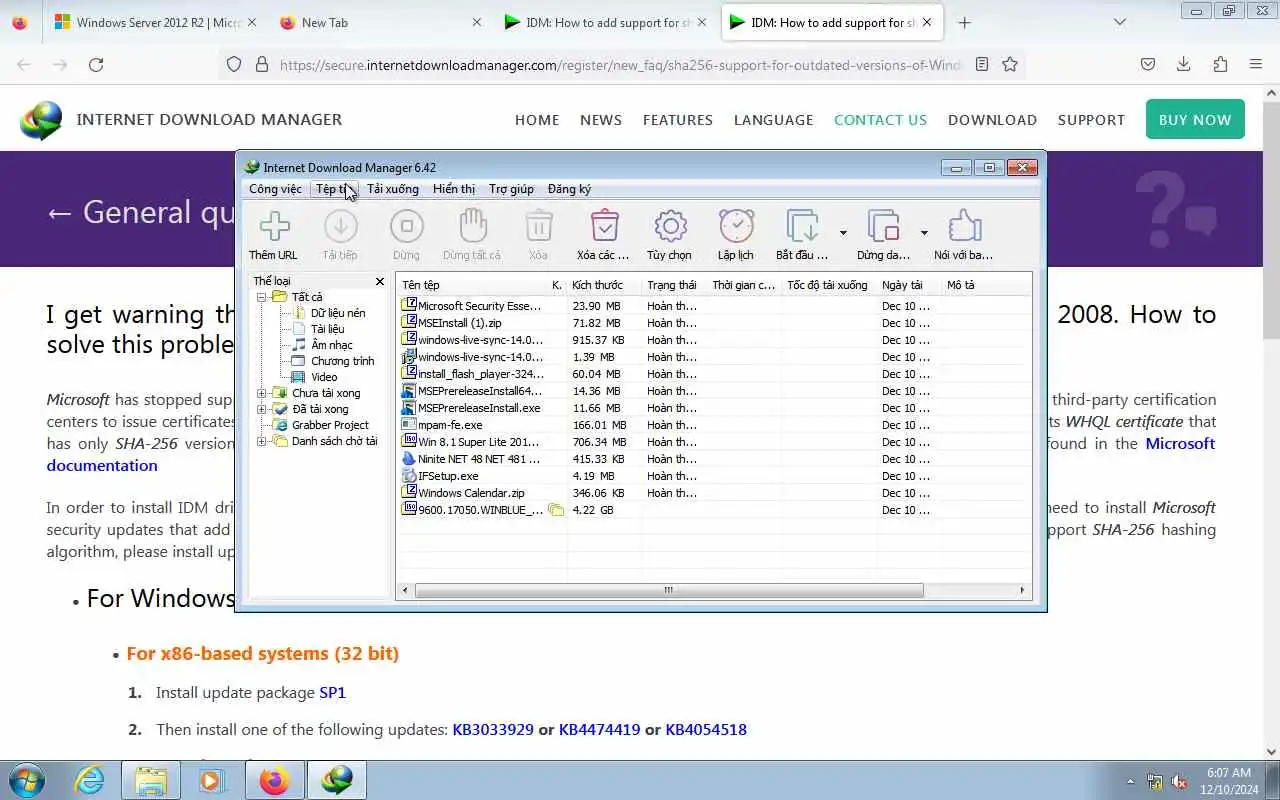
Task: Click the IDM list horizontal scrollbar
Action: pyautogui.click(x=668, y=590)
